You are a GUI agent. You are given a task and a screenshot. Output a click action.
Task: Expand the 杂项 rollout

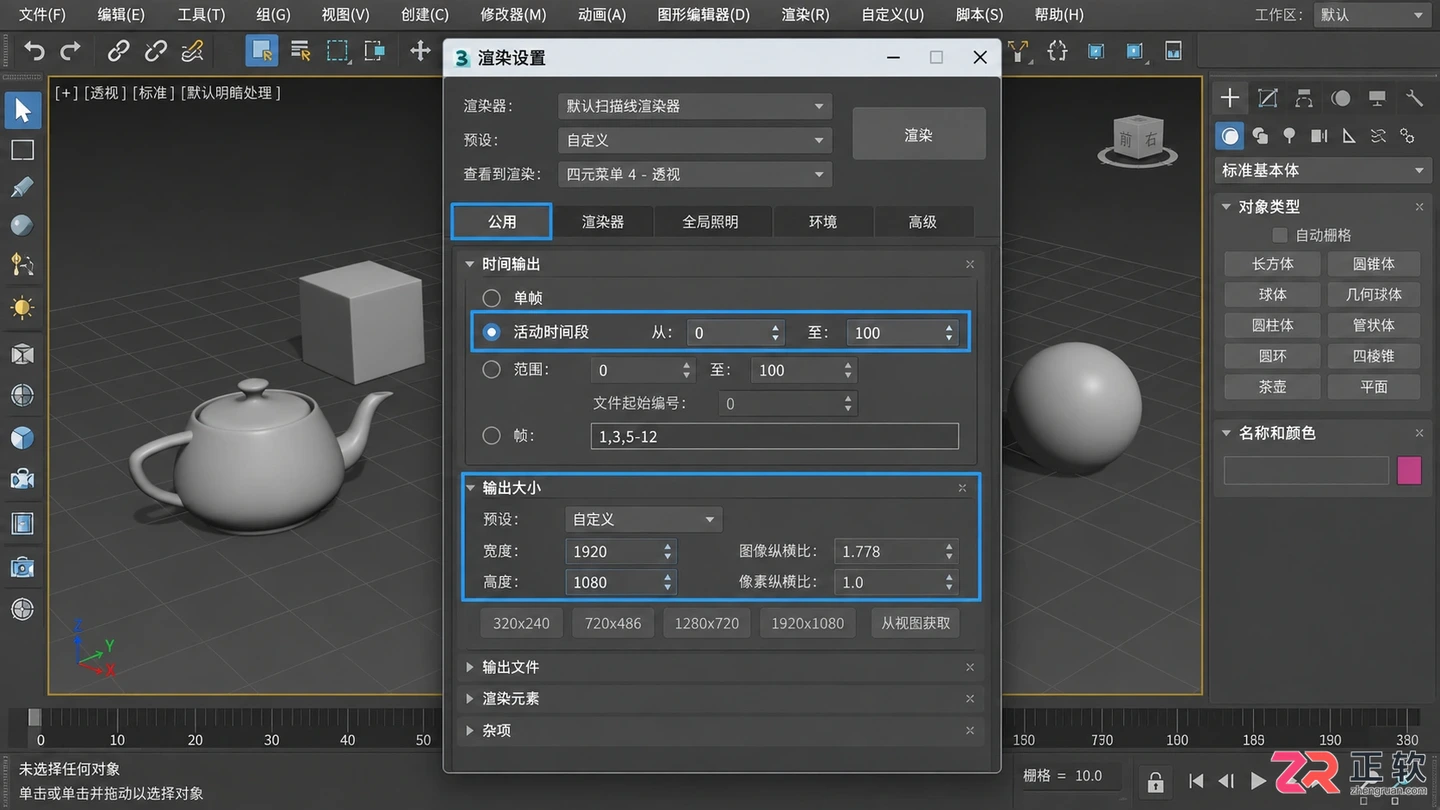click(x=470, y=731)
